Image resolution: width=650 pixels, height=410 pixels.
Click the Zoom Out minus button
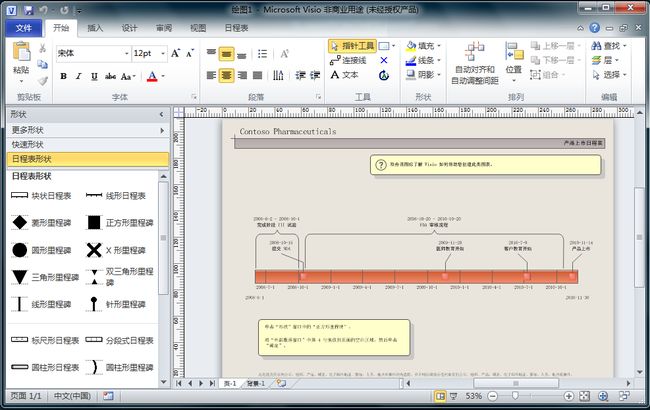(x=492, y=396)
